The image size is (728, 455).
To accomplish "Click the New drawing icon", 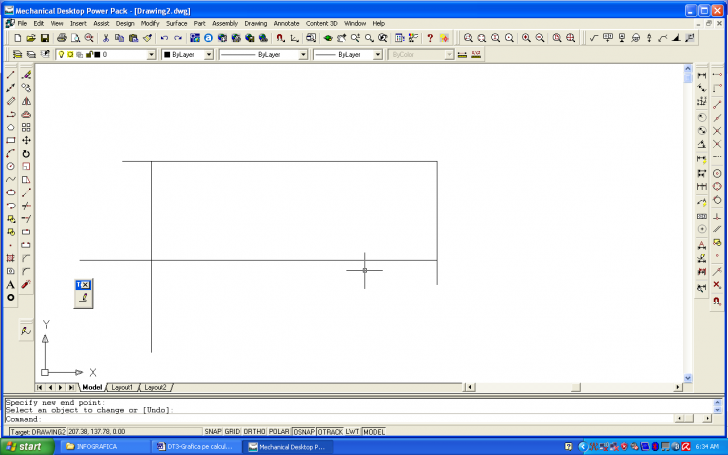I will [x=18, y=38].
